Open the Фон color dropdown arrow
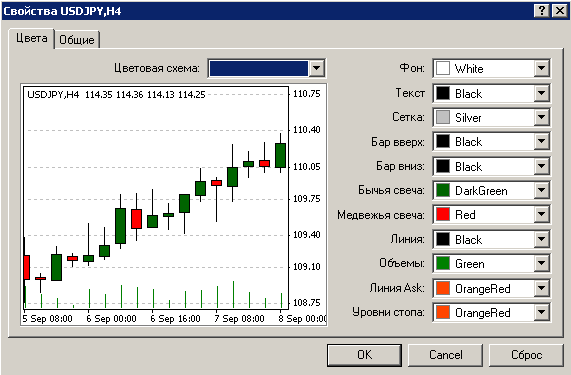This screenshot has height=375, width=571. pos(541,68)
